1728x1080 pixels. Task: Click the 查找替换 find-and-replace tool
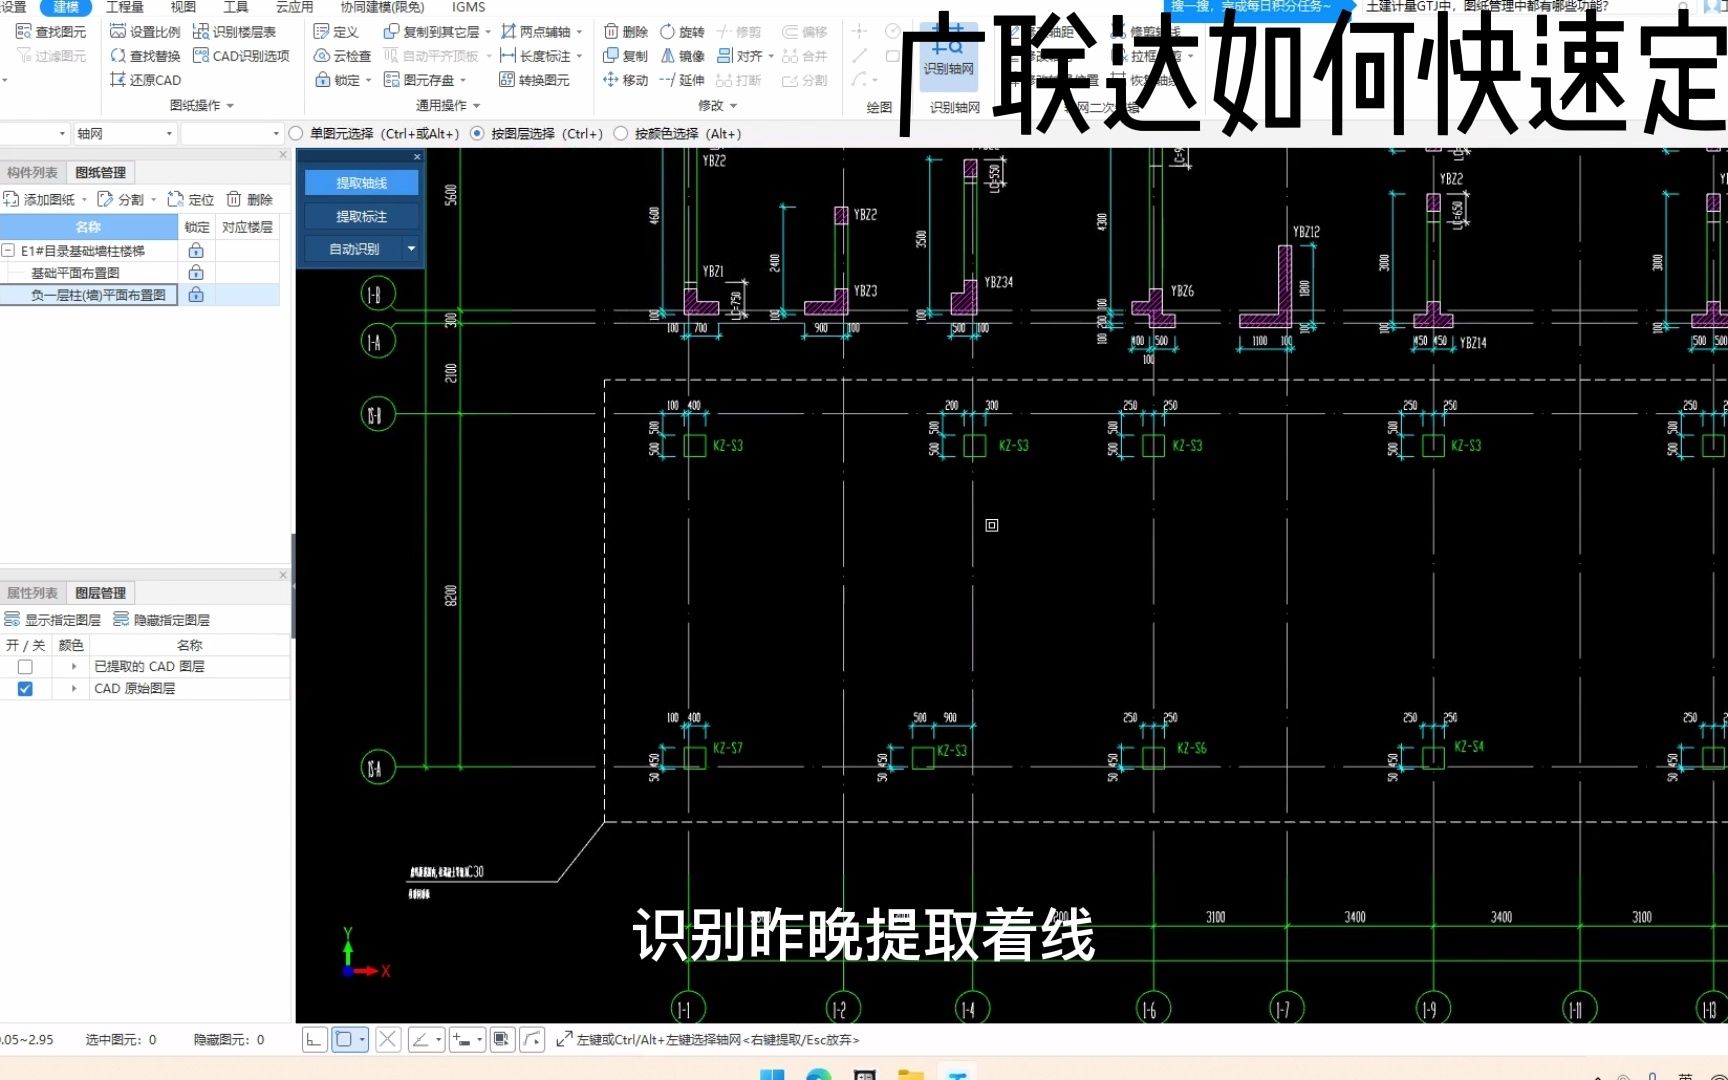click(x=145, y=56)
